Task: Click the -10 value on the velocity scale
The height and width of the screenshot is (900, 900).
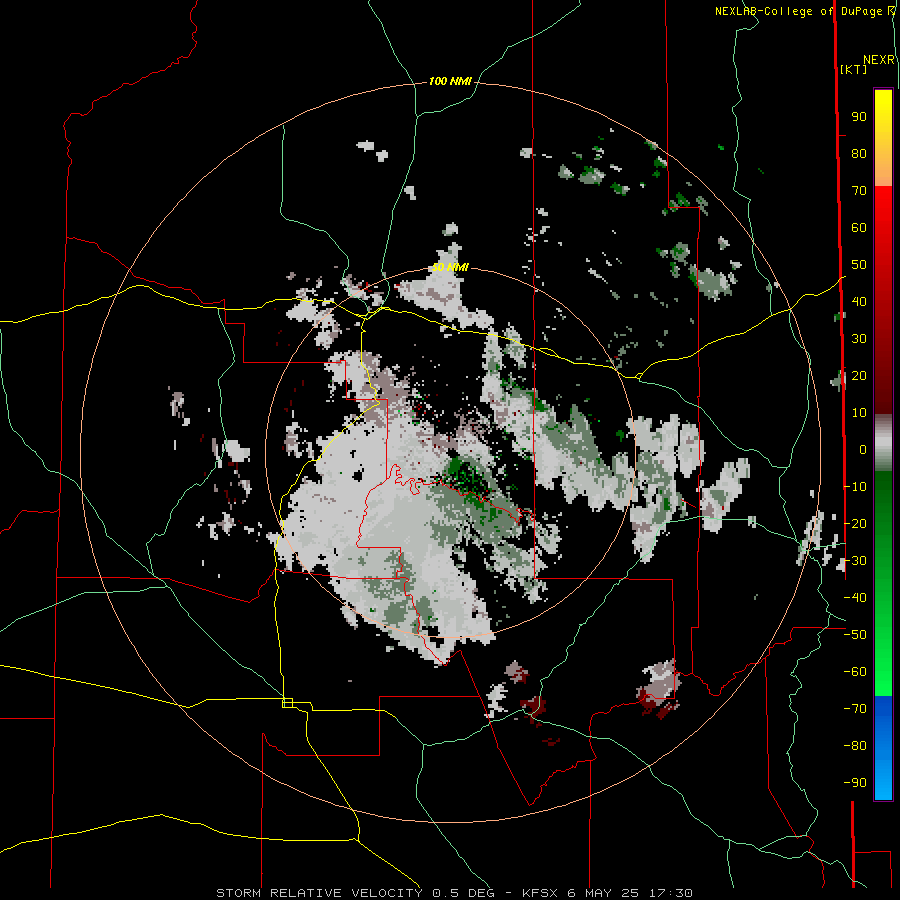Action: pos(855,487)
